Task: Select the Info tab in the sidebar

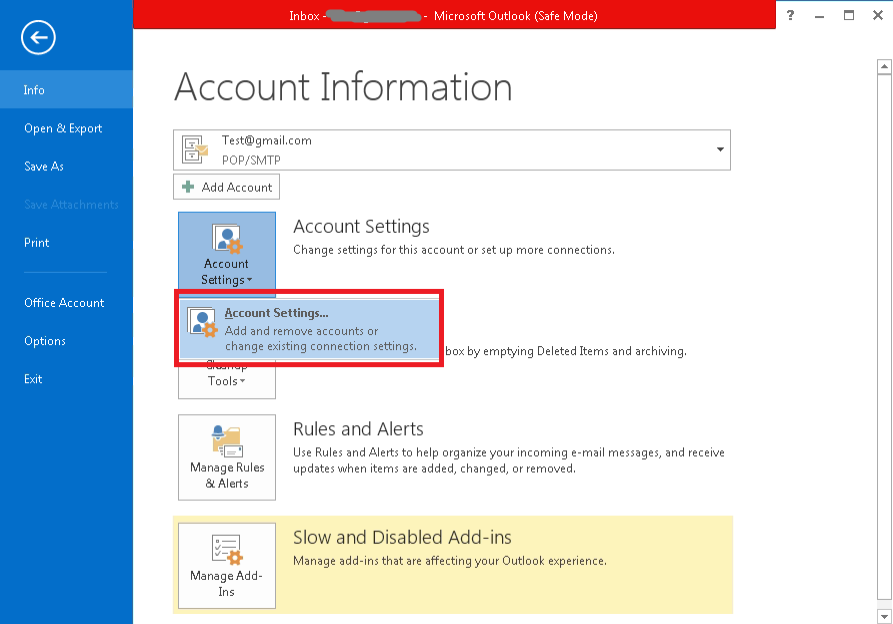Action: [x=67, y=89]
